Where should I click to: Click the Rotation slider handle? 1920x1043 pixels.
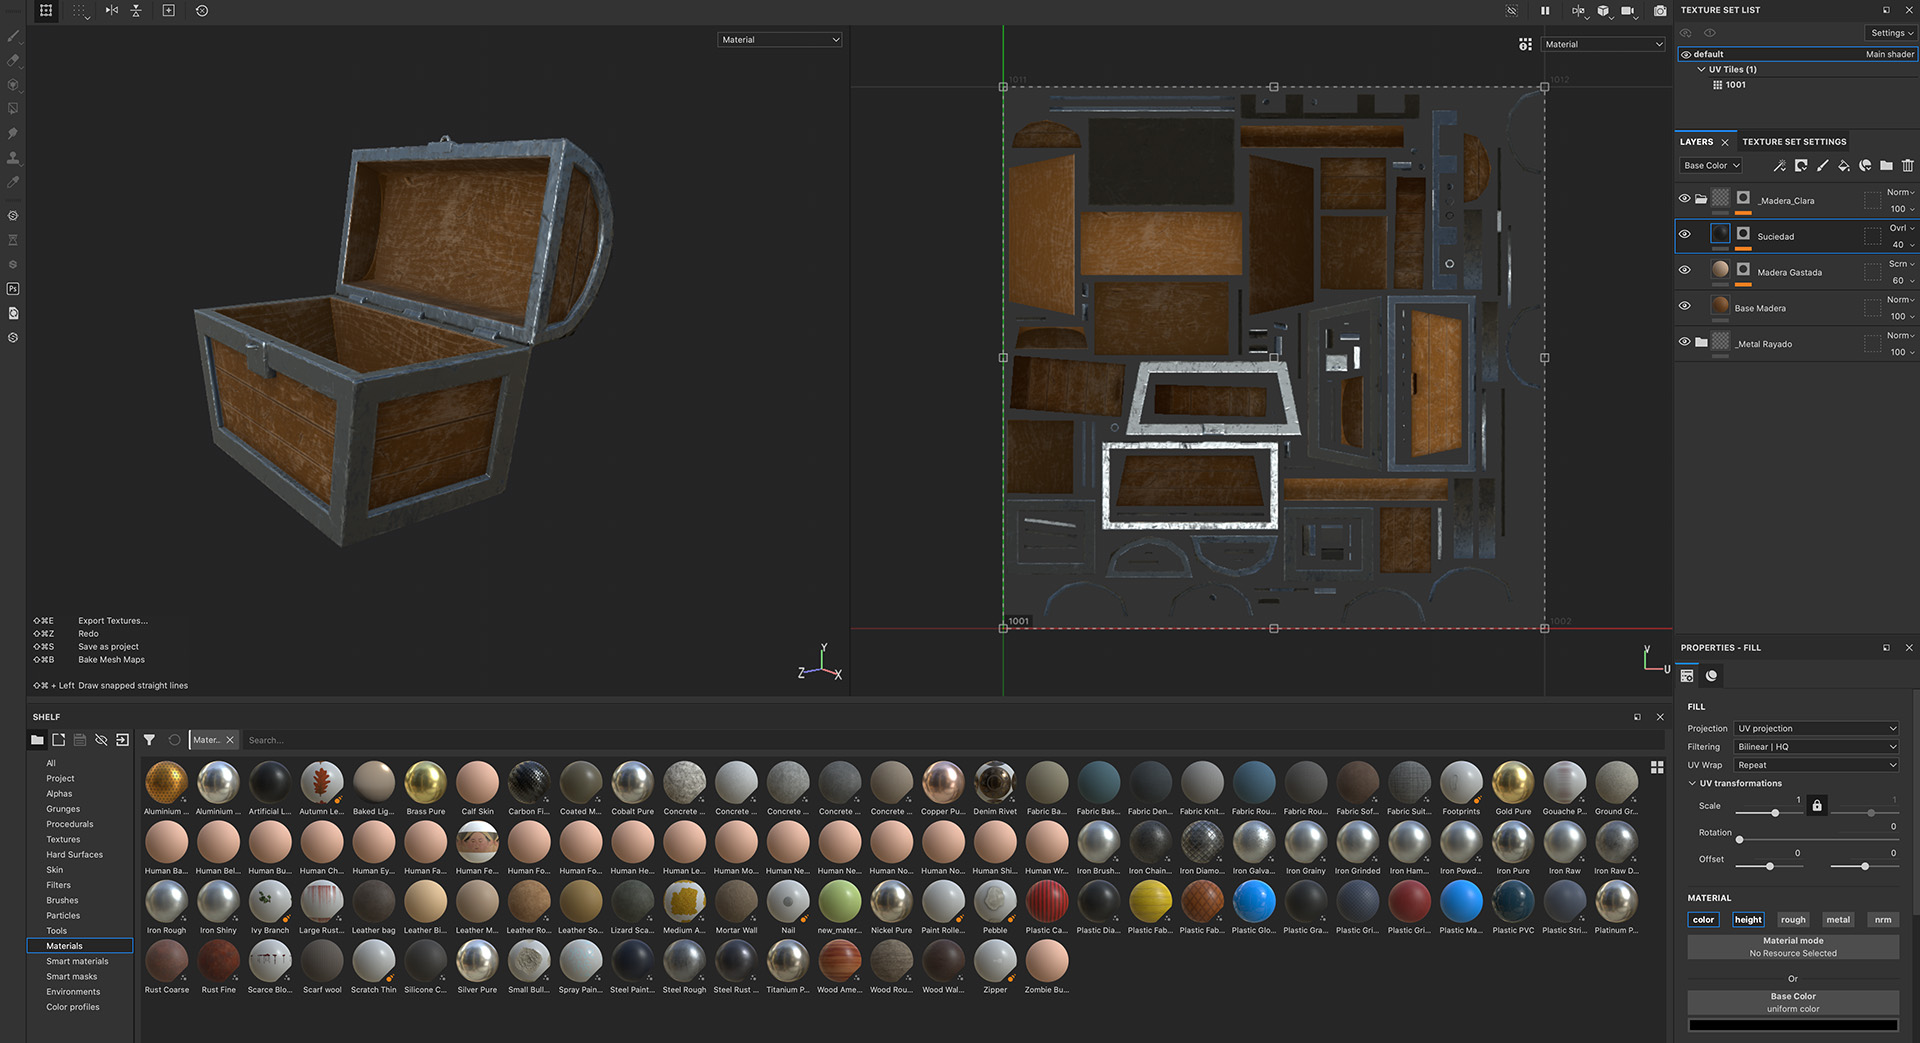[x=1739, y=839]
